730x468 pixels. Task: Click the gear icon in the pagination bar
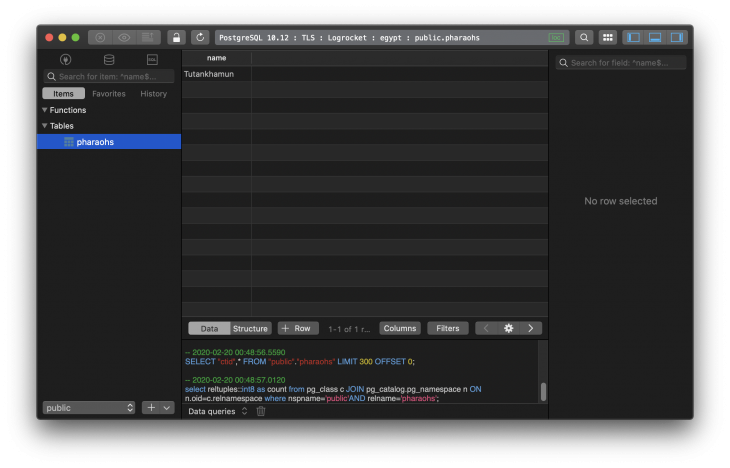(508, 328)
